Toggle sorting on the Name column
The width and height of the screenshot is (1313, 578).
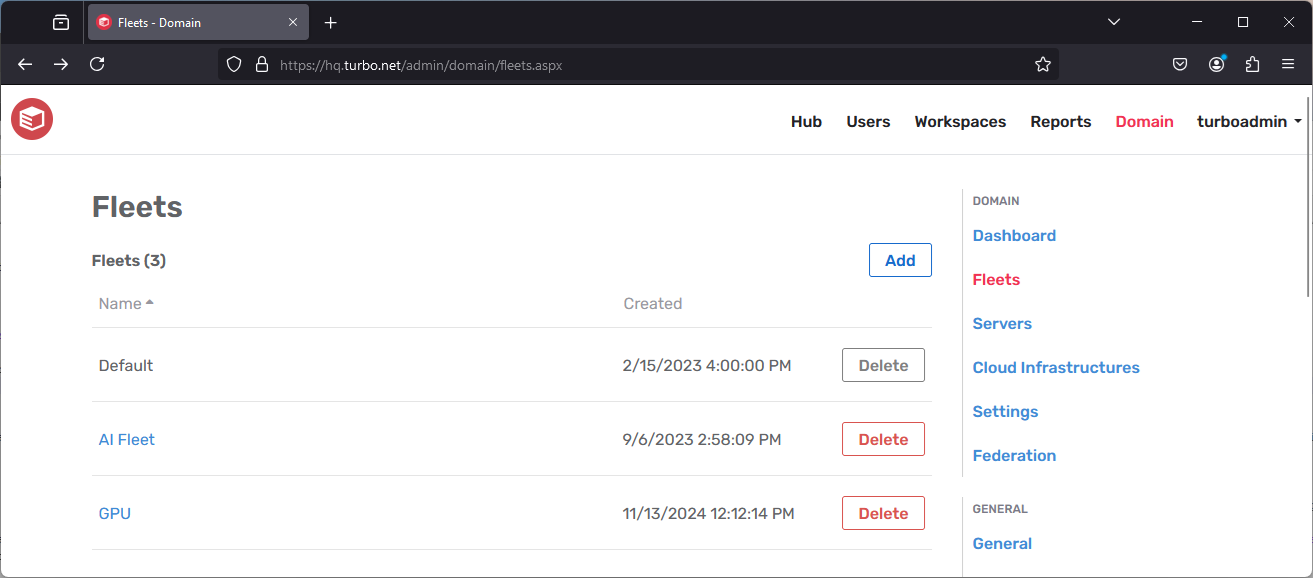tap(126, 303)
